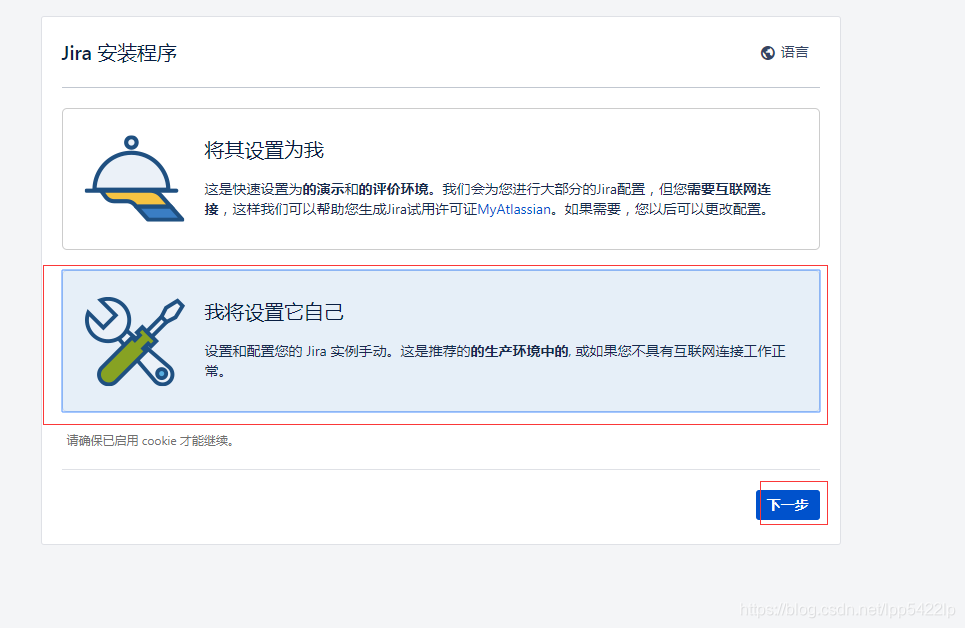
Task: Click the description starting 这是快速设置为
Action: click(488, 199)
